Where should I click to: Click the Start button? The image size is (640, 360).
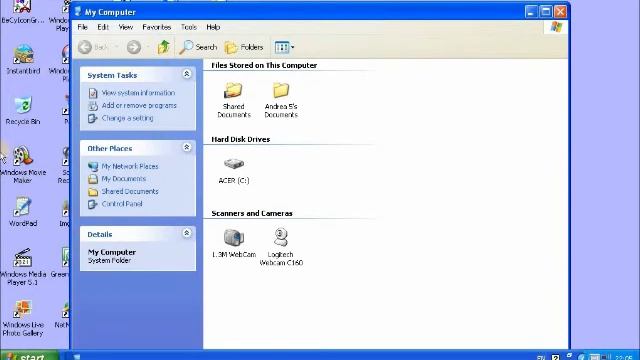click(x=29, y=356)
